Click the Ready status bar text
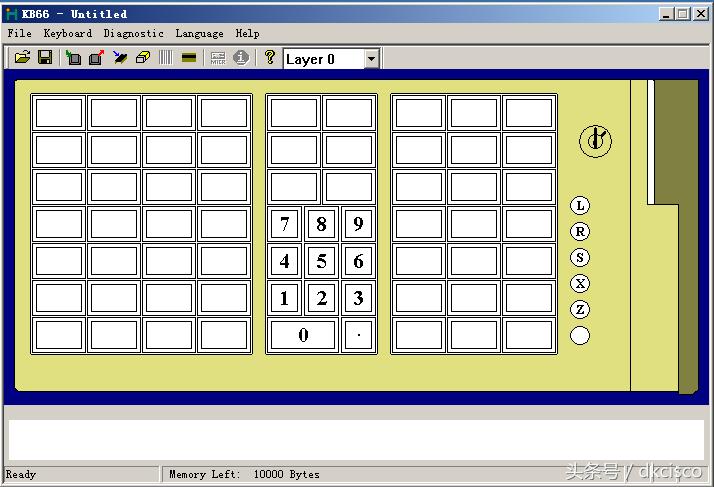714x487 pixels. tap(21, 474)
